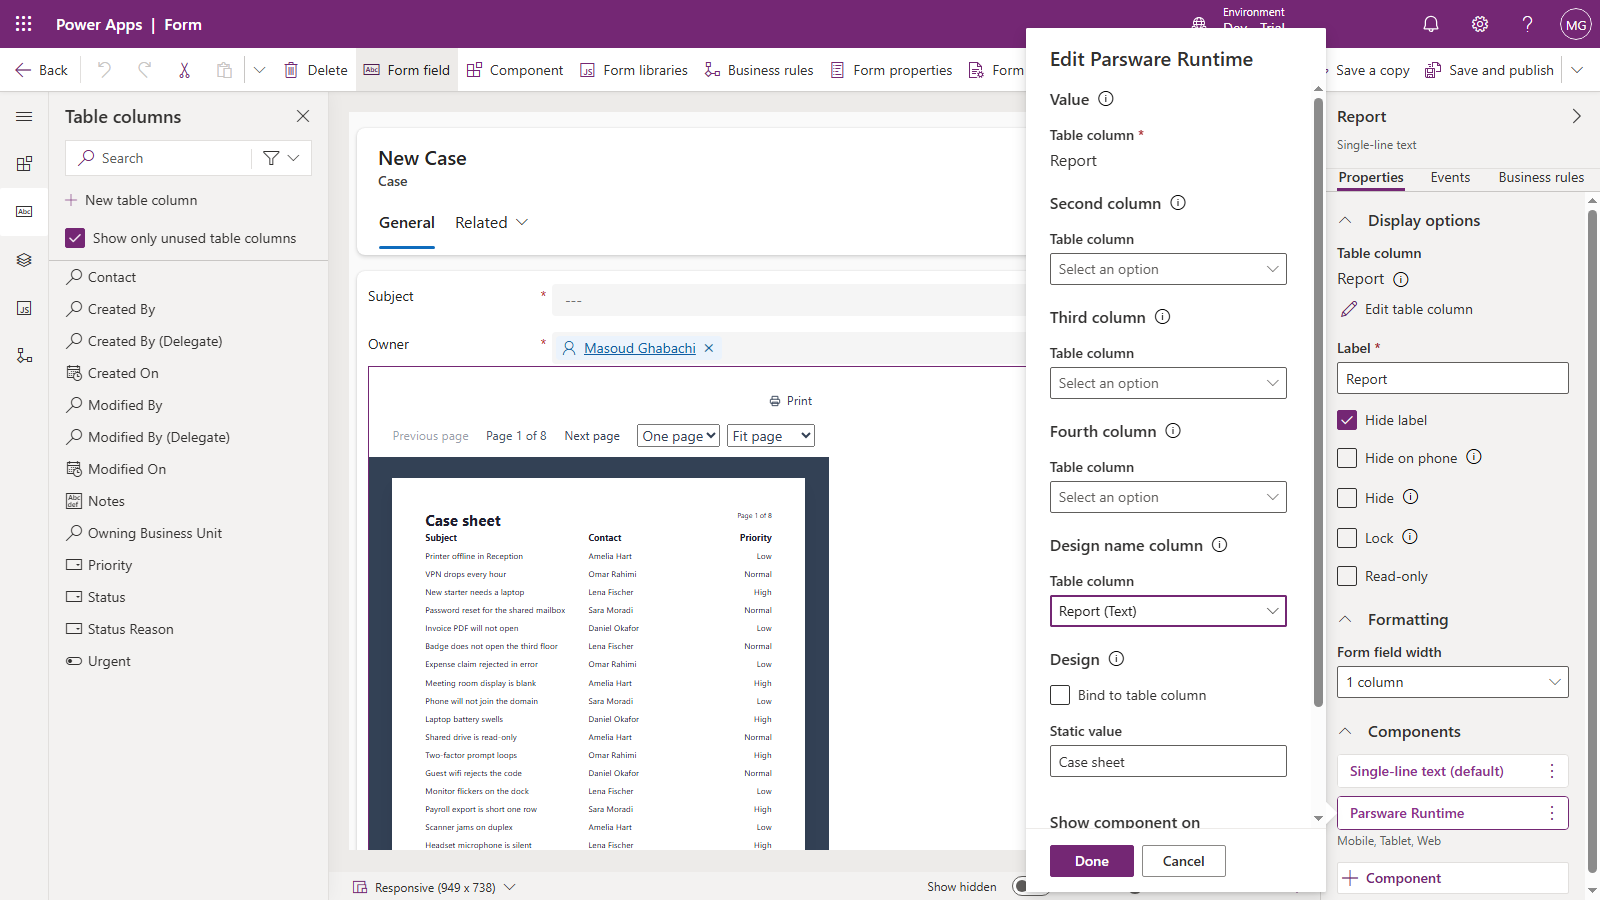Switch to the Events tab

click(x=1450, y=177)
